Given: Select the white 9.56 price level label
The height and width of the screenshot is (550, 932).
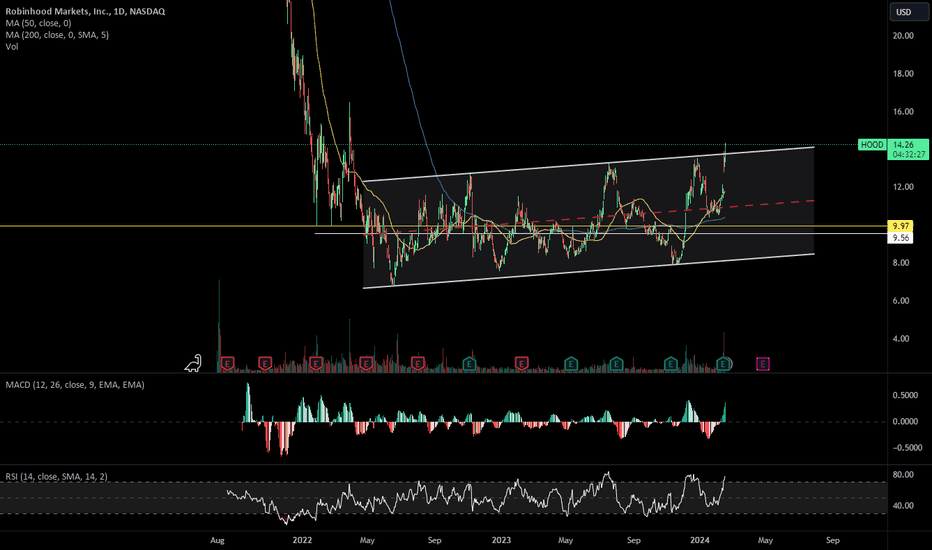Looking at the screenshot, I should coord(900,238).
